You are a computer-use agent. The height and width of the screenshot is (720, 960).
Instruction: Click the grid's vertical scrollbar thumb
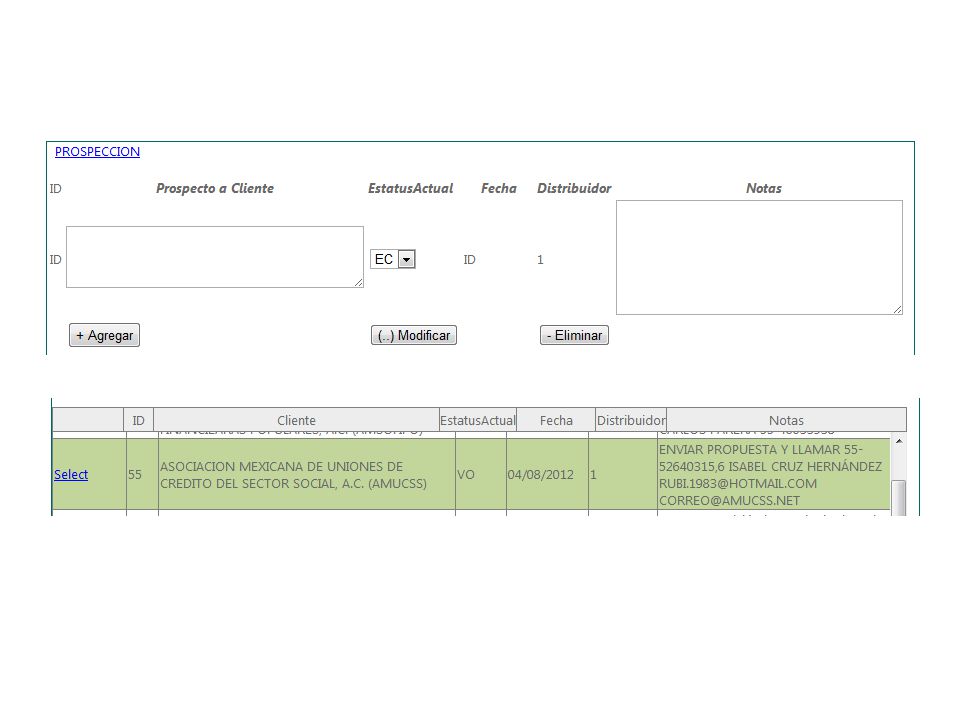[x=899, y=498]
